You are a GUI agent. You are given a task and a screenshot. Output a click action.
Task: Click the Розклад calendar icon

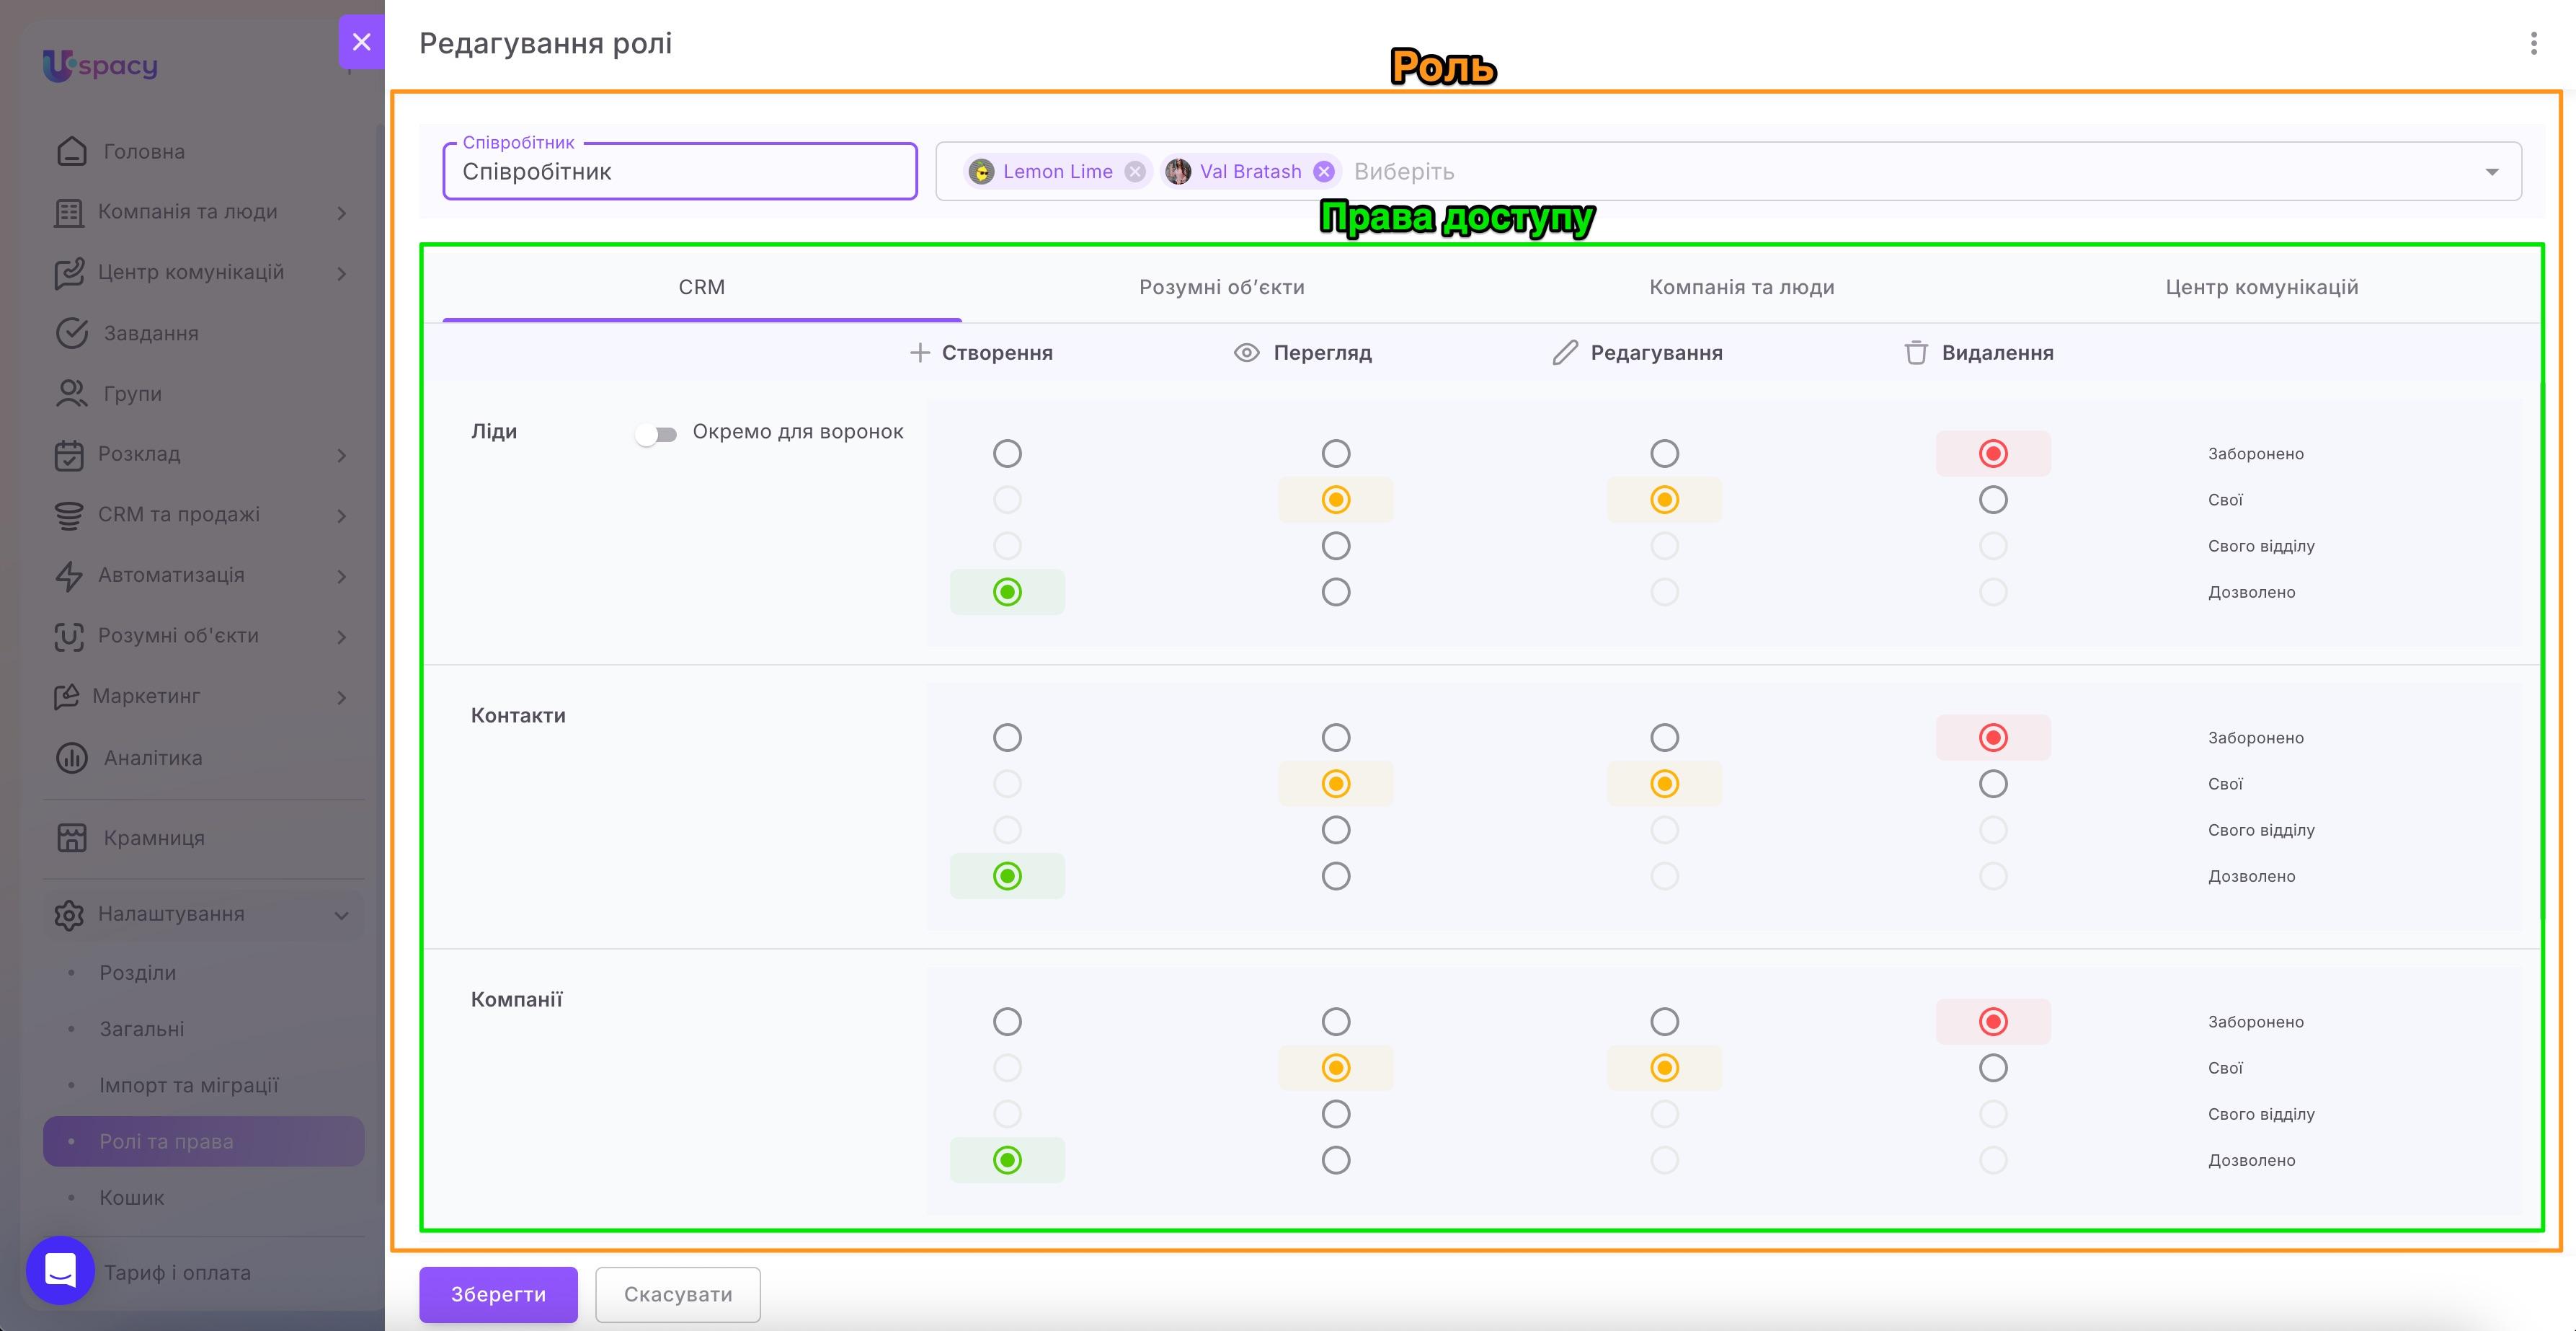click(x=69, y=455)
